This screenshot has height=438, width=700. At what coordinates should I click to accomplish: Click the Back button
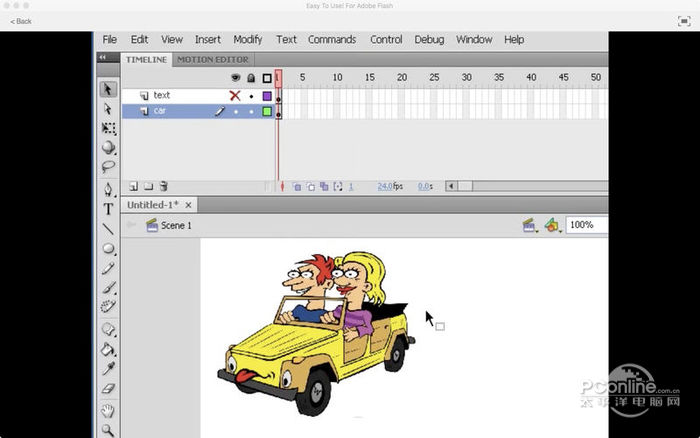[21, 21]
